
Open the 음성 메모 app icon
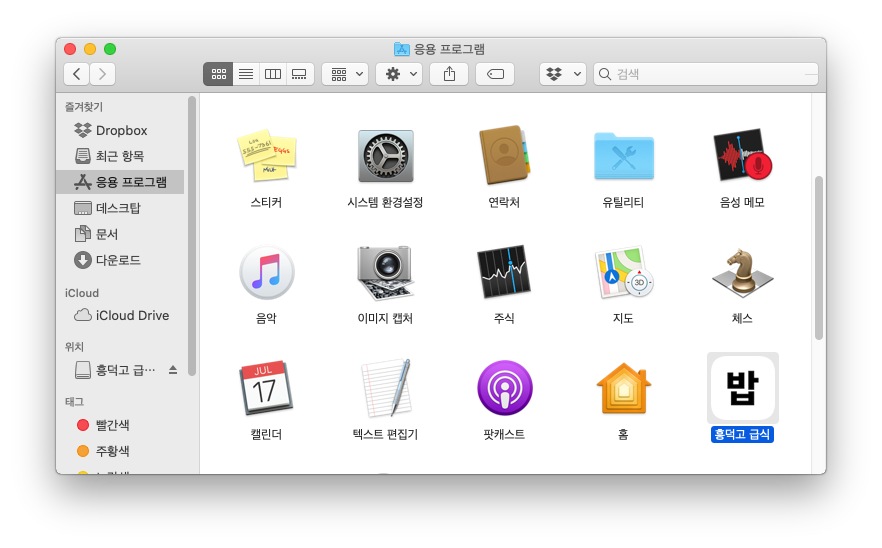pos(742,155)
